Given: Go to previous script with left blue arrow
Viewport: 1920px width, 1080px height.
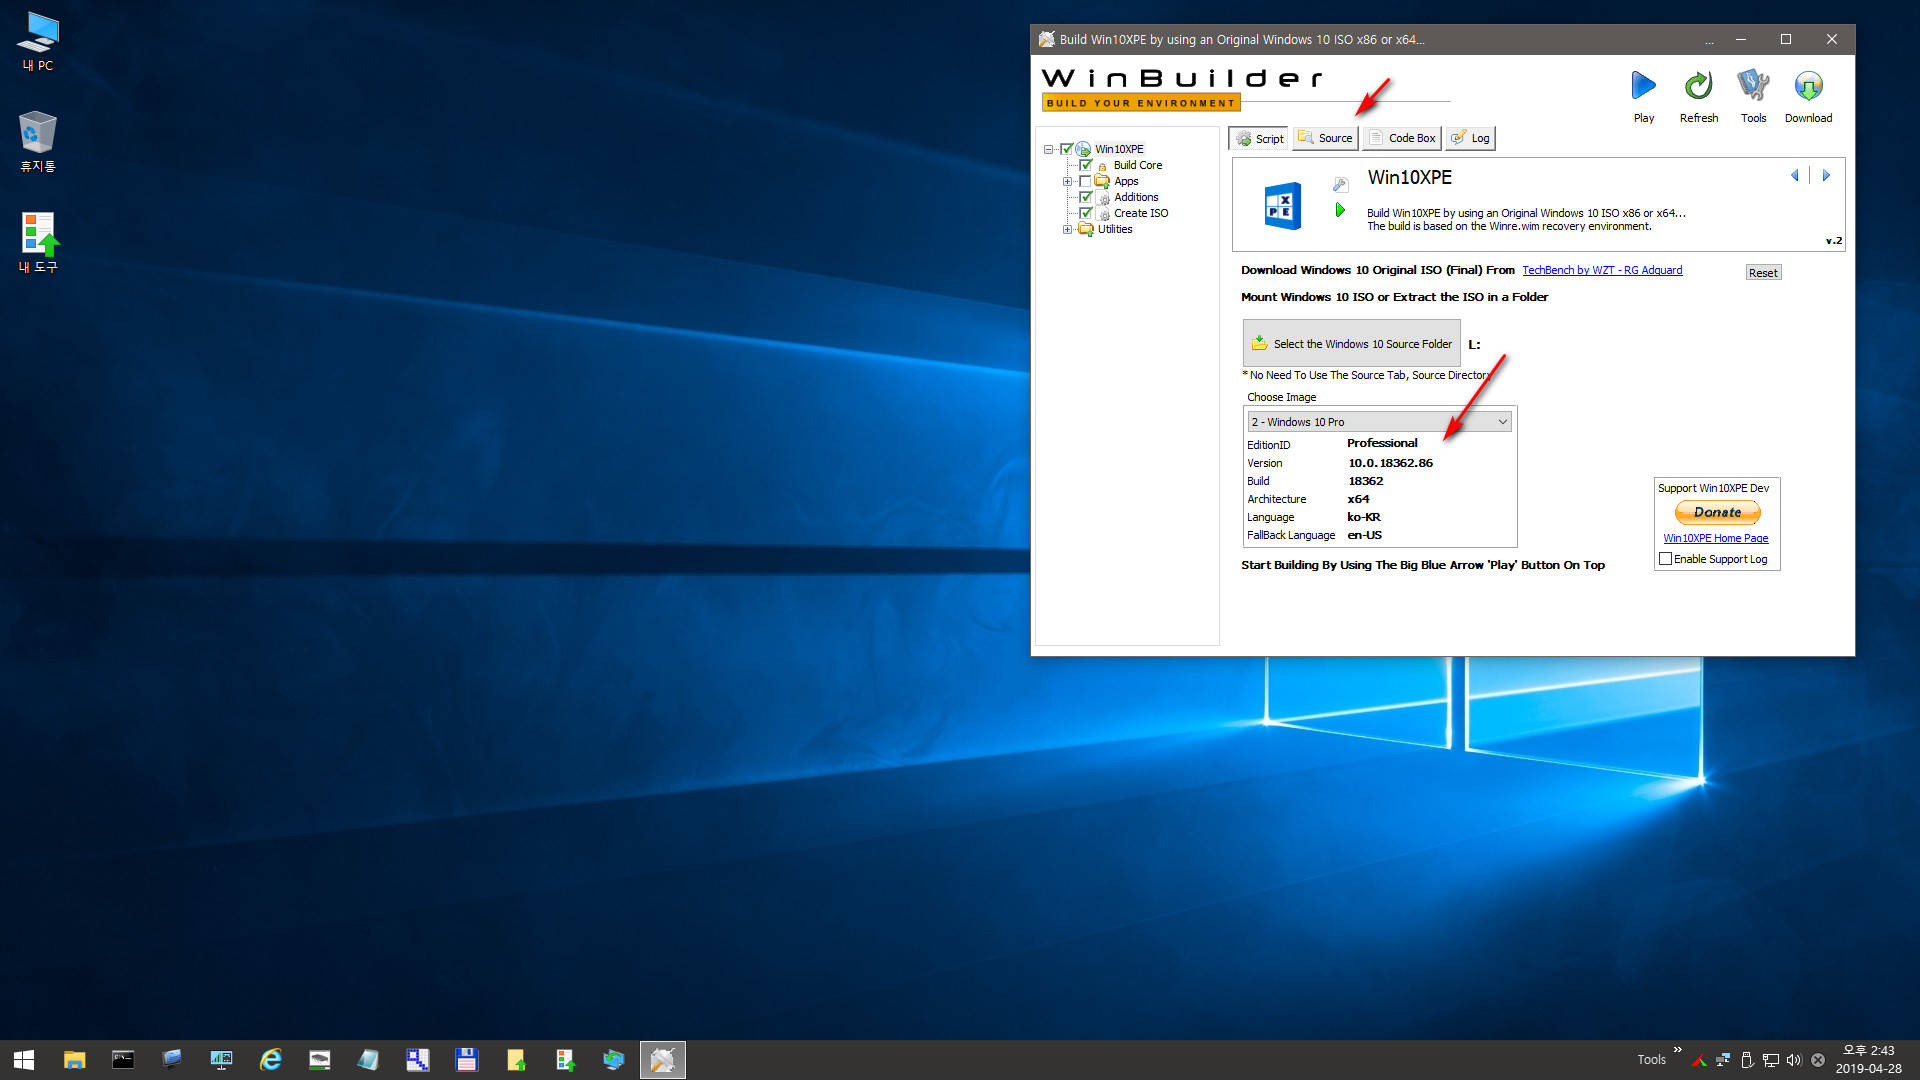Looking at the screenshot, I should [x=1795, y=175].
